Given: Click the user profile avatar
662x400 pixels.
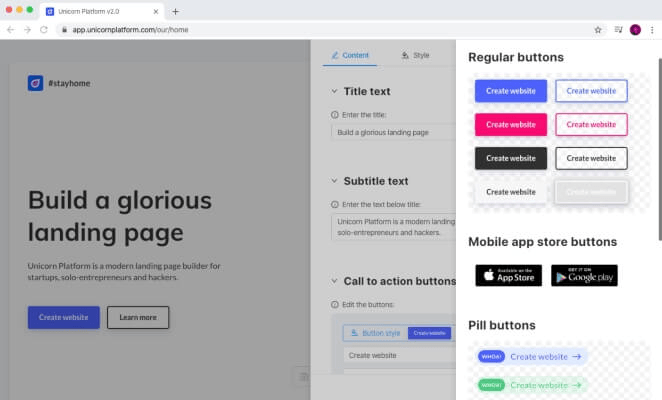Looking at the screenshot, I should 635,30.
